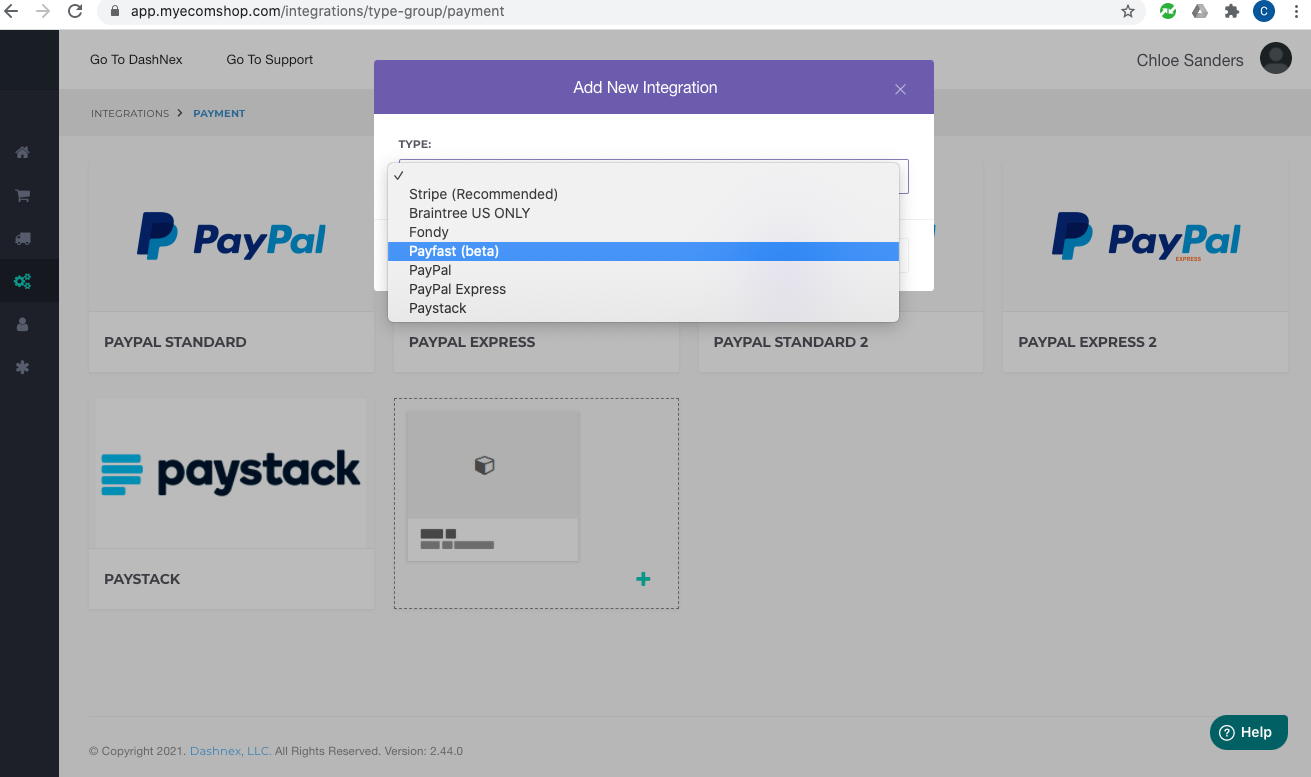This screenshot has height=777, width=1311.
Task: Open the Paystack card
Action: point(231,504)
